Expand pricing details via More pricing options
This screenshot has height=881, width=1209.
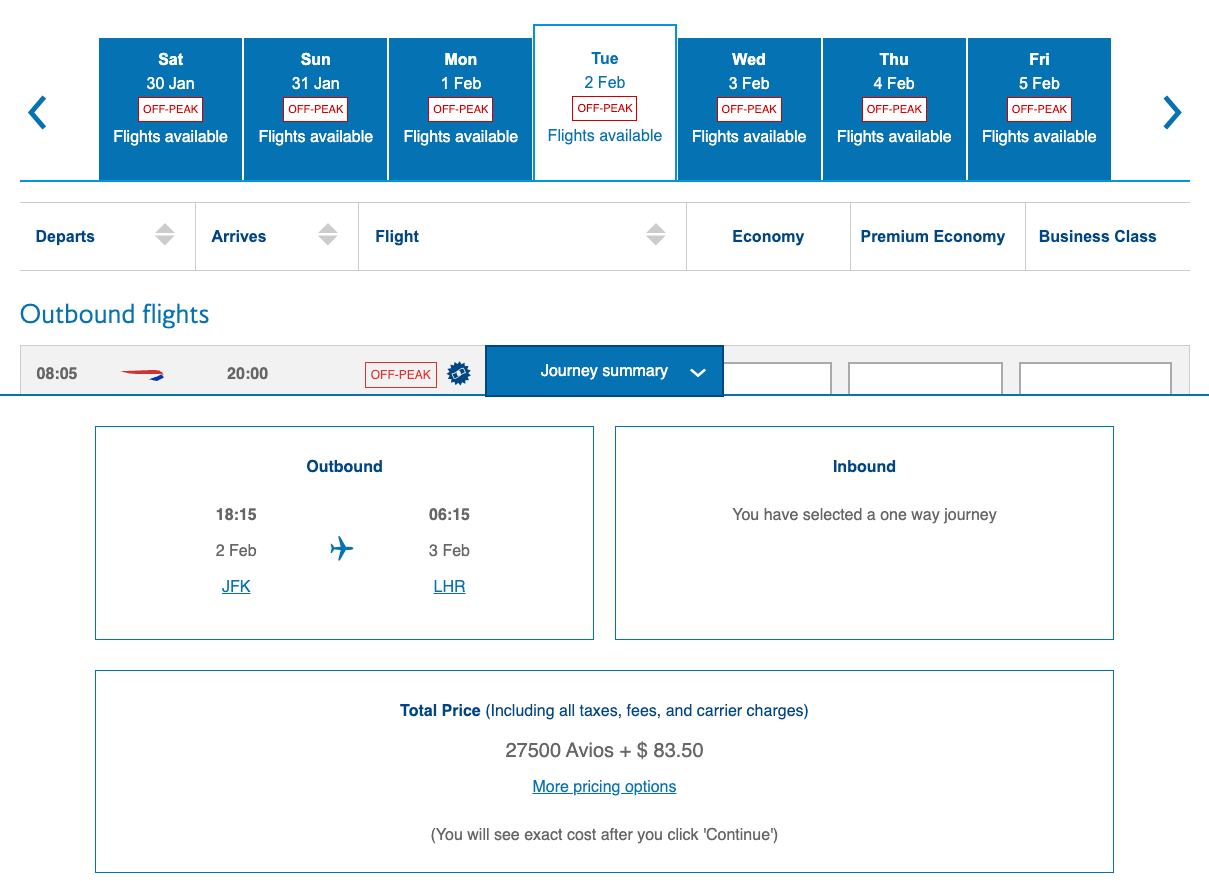pos(604,786)
